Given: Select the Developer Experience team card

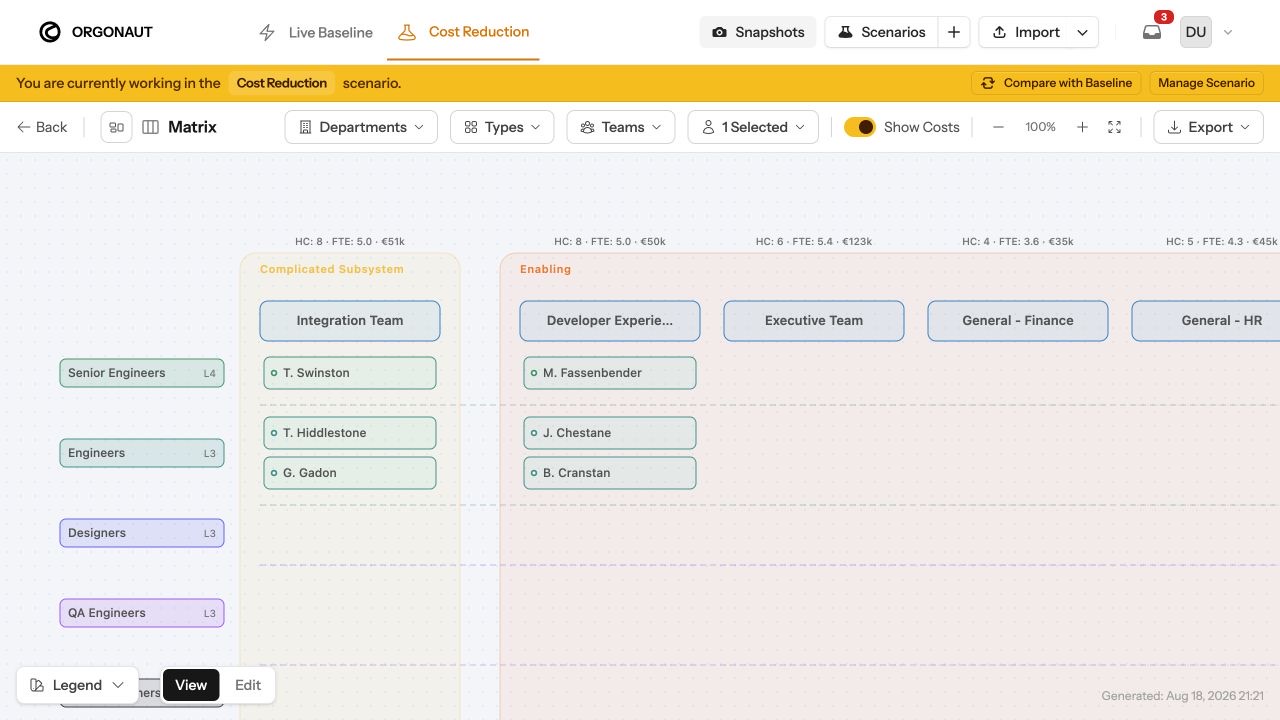Looking at the screenshot, I should coord(610,321).
